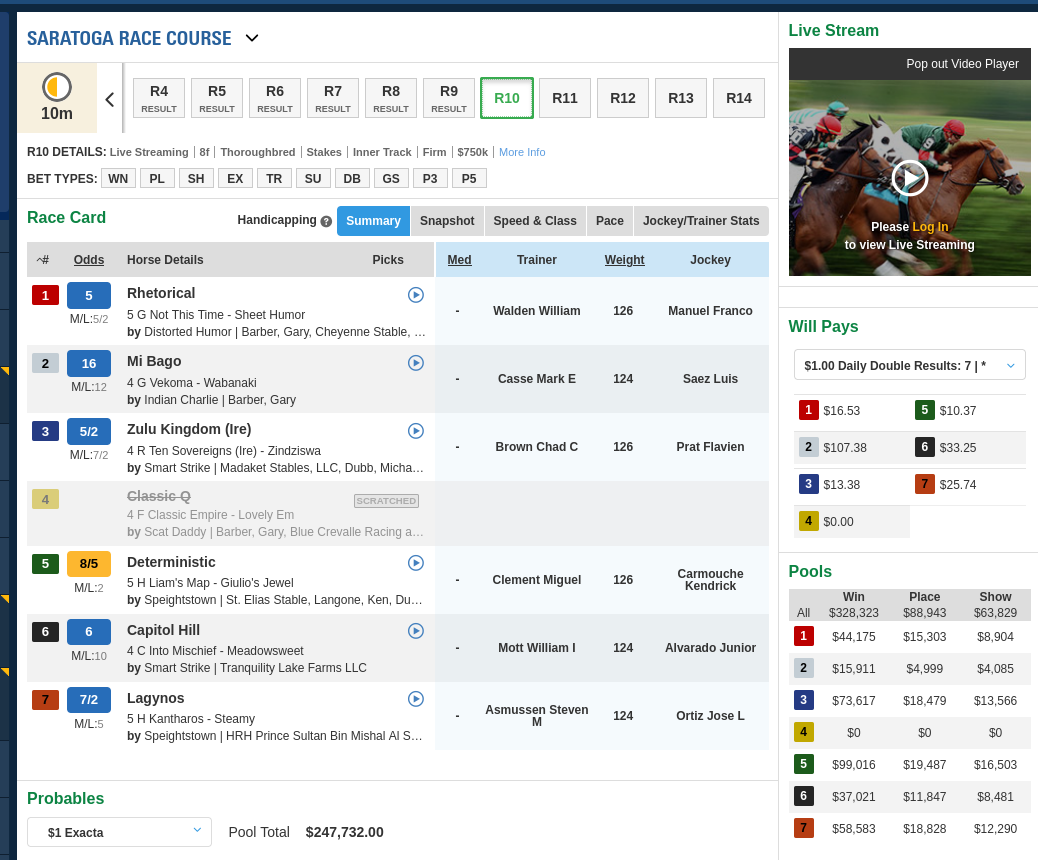
Task: Click red saddle cloth number 1 for Rhetorical
Action: click(x=46, y=295)
